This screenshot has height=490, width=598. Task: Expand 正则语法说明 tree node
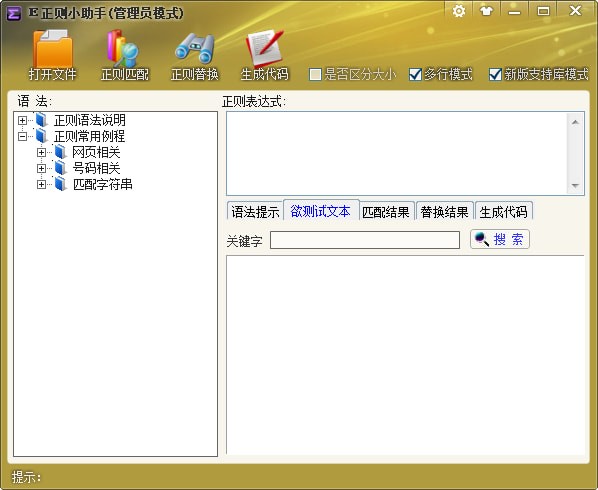click(x=23, y=120)
